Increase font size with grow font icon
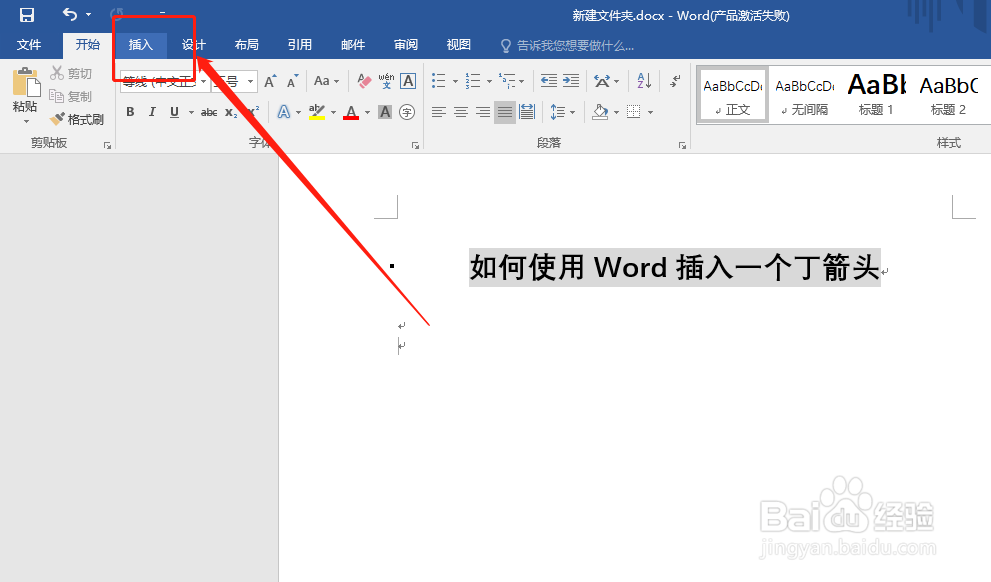The image size is (991, 582). point(271,82)
